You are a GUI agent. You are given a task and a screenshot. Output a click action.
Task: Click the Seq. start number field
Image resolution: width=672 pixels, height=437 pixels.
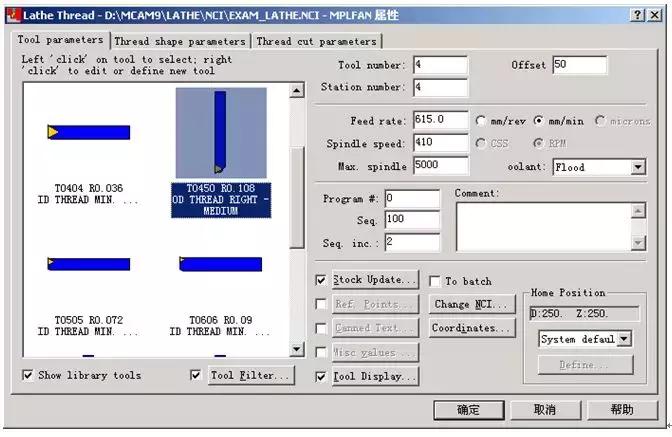(412, 219)
